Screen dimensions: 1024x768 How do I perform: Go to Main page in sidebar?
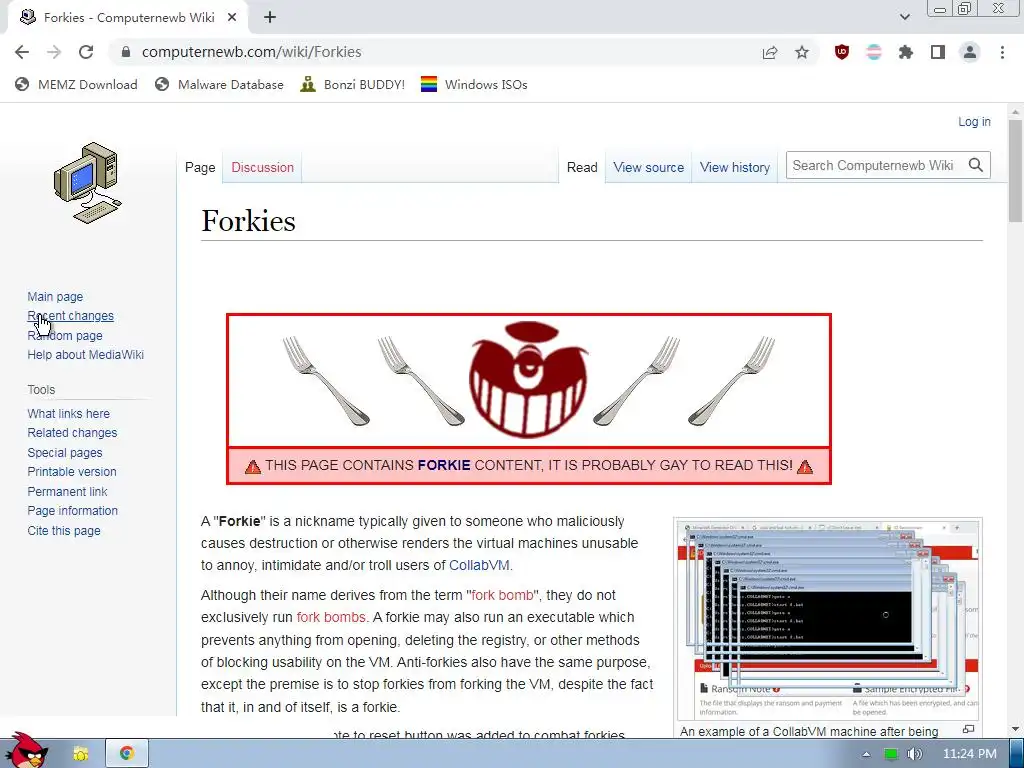click(55, 296)
